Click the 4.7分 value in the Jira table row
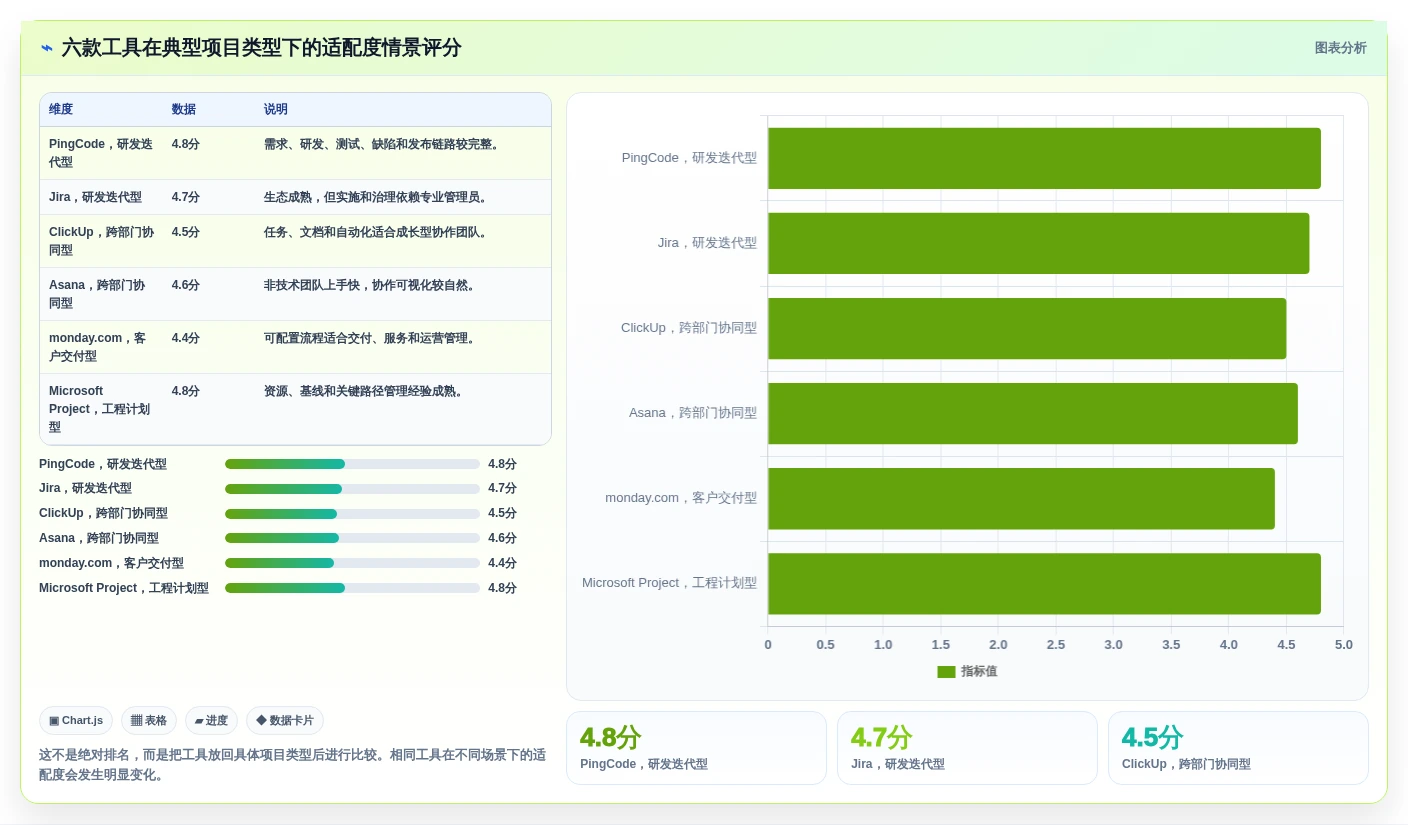Image resolution: width=1408 pixels, height=825 pixels. [185, 197]
